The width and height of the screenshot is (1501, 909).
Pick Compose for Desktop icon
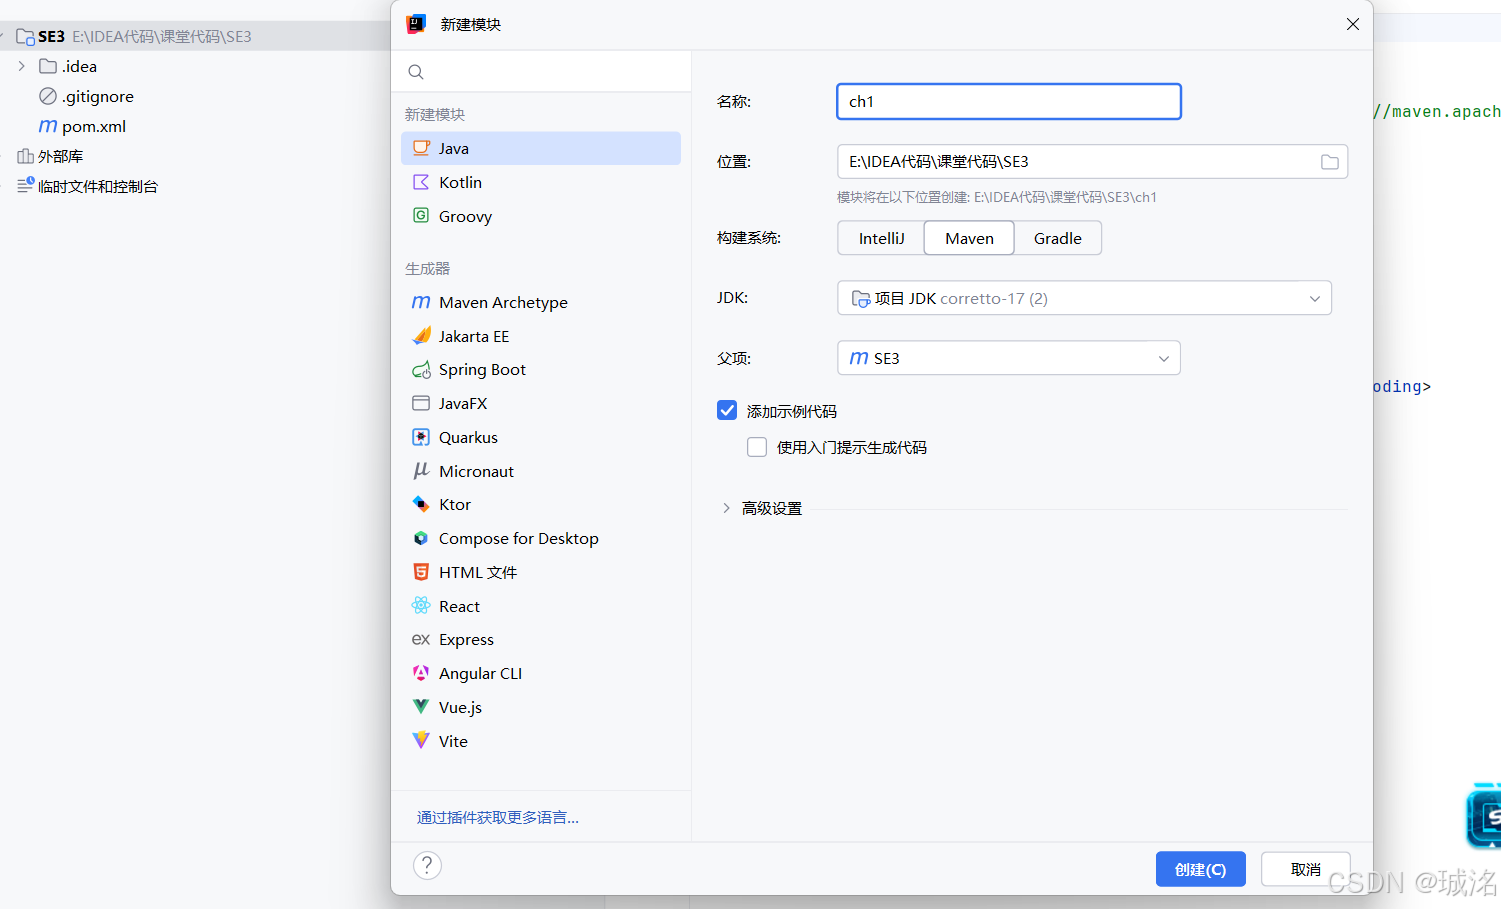pos(421,538)
